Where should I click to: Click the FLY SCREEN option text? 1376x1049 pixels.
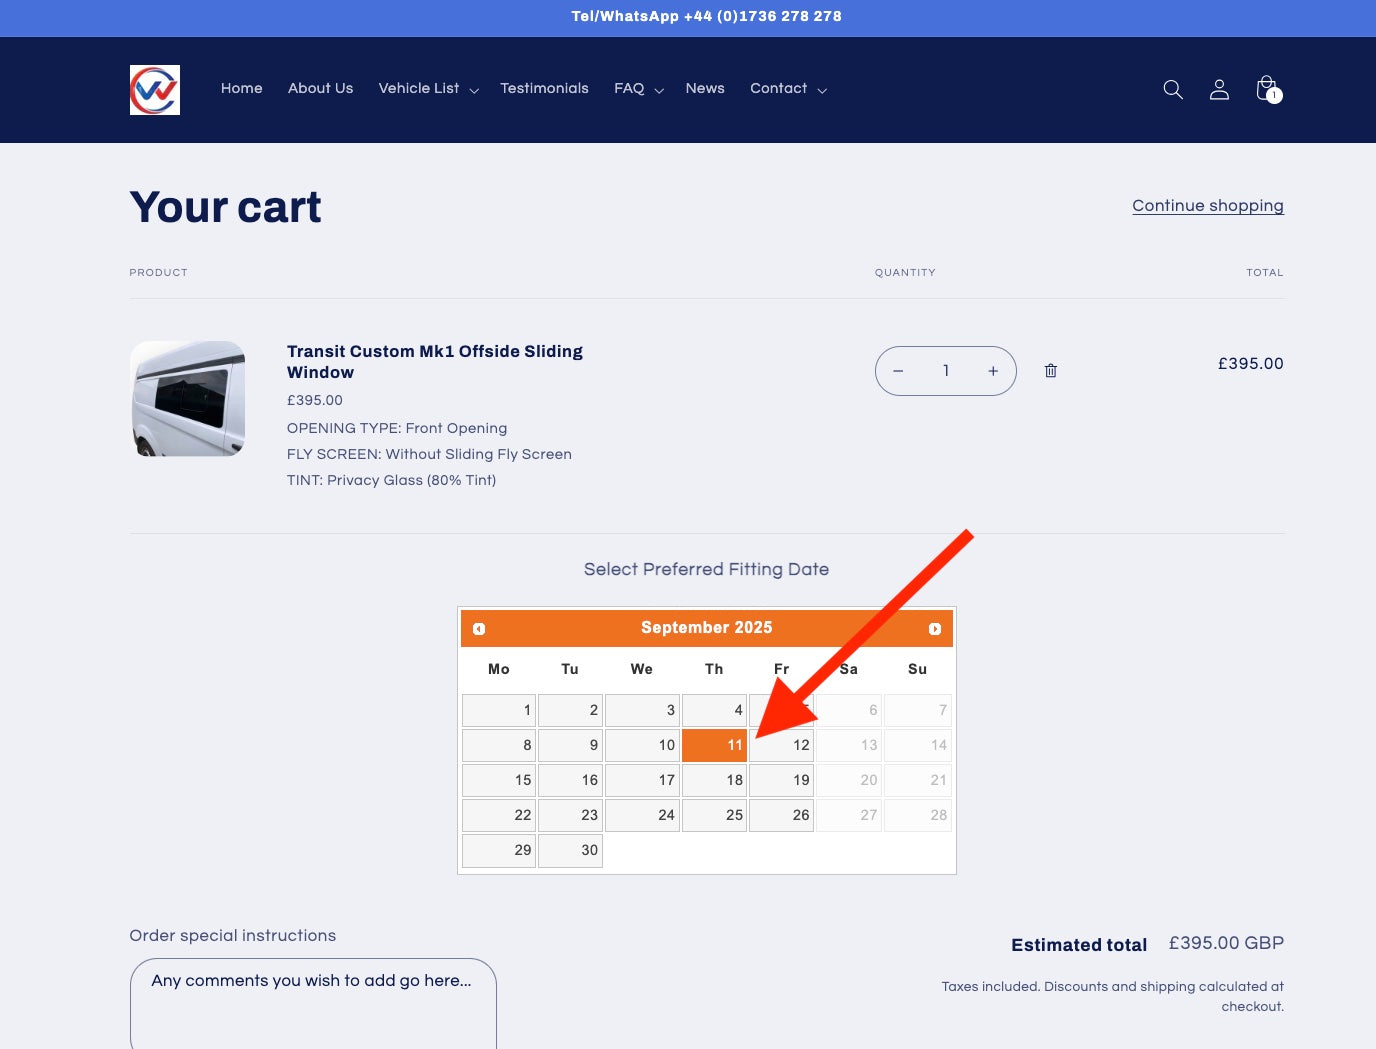click(429, 454)
